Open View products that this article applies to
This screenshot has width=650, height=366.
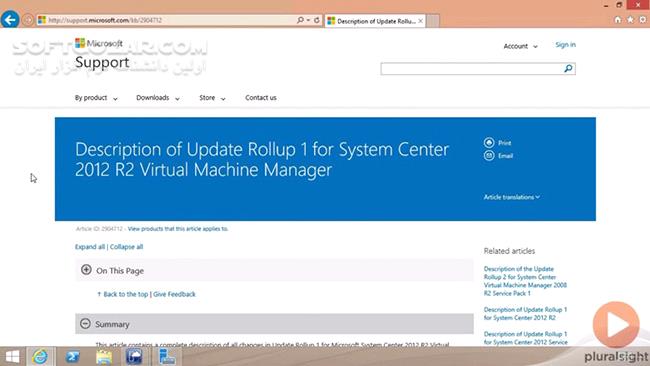178,228
